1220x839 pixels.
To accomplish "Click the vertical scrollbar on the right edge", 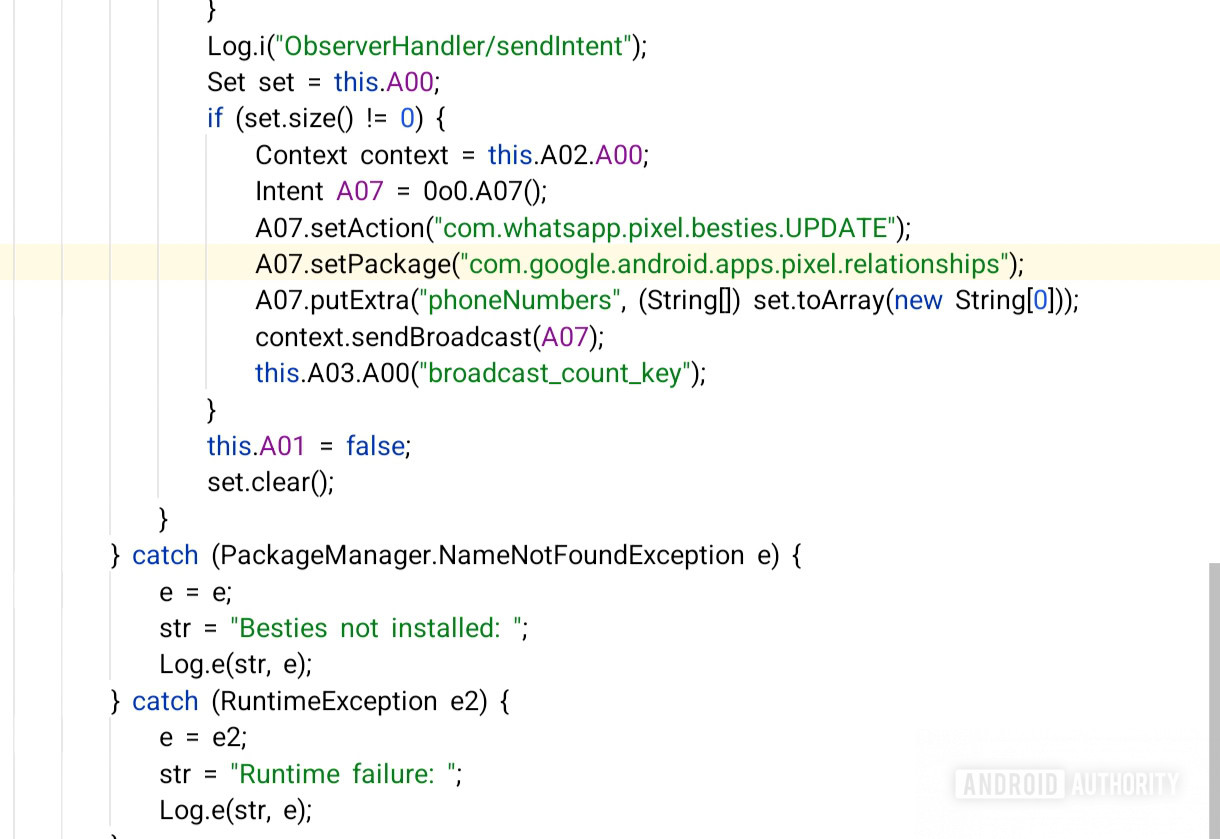I will click(x=1213, y=700).
